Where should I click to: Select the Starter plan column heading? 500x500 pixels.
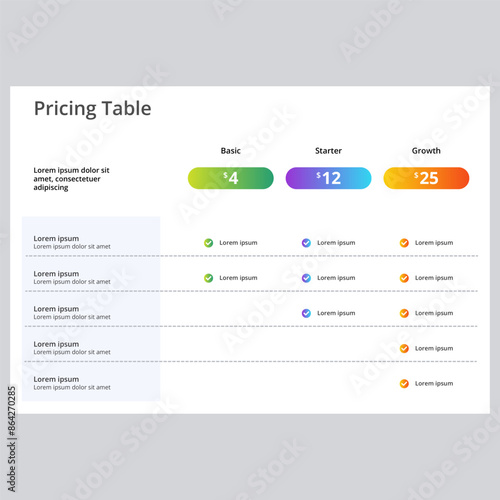328,151
